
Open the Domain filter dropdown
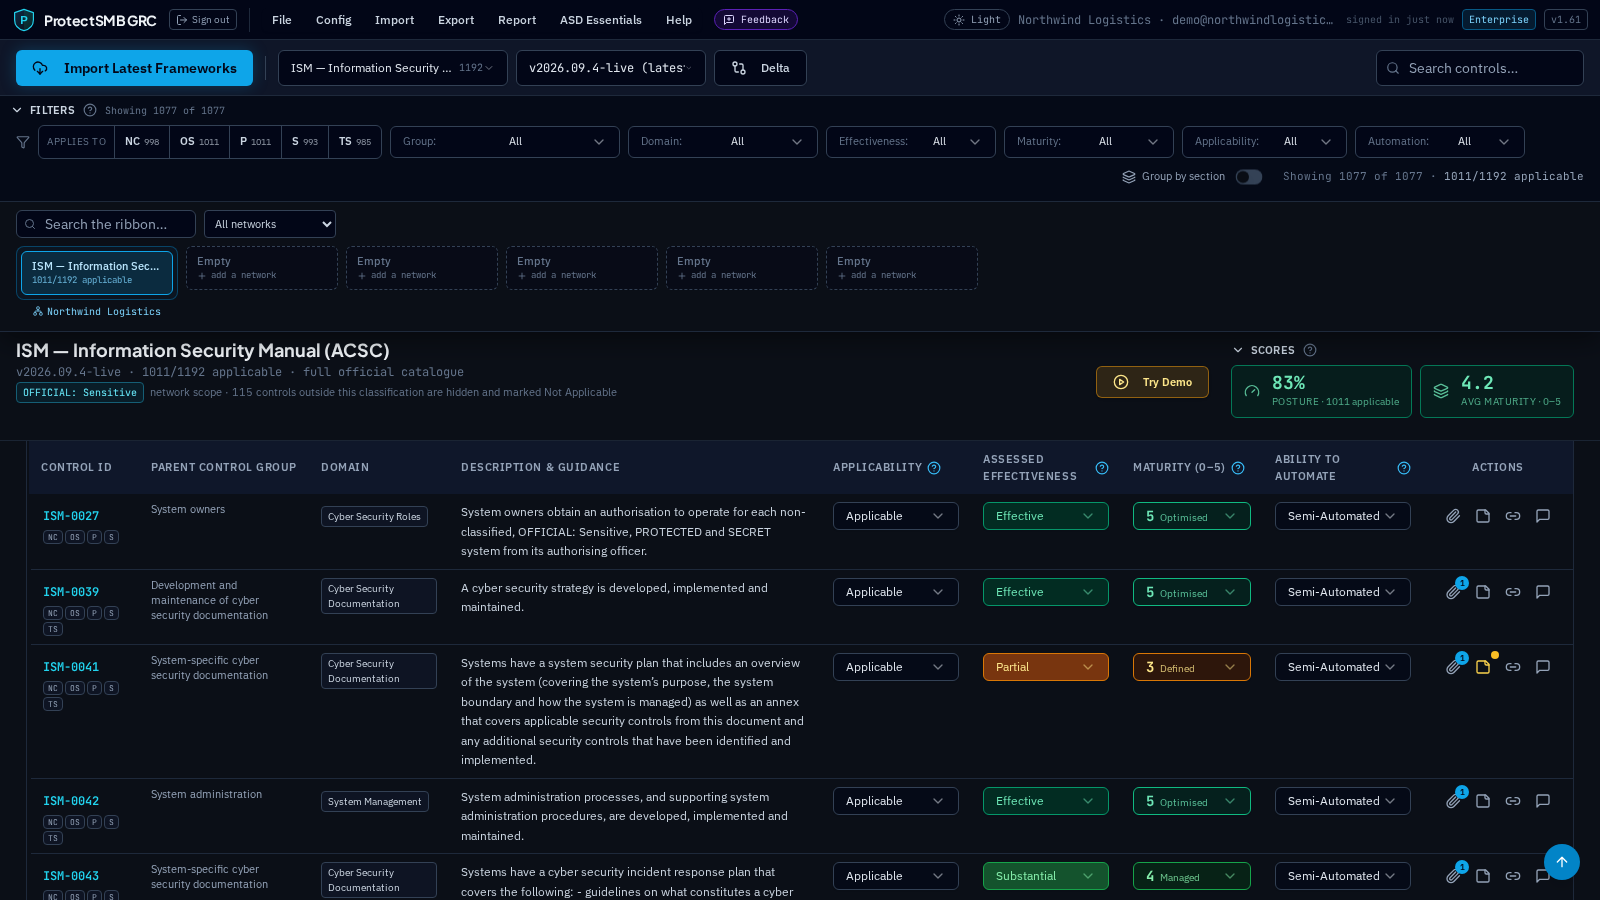[x=723, y=142]
